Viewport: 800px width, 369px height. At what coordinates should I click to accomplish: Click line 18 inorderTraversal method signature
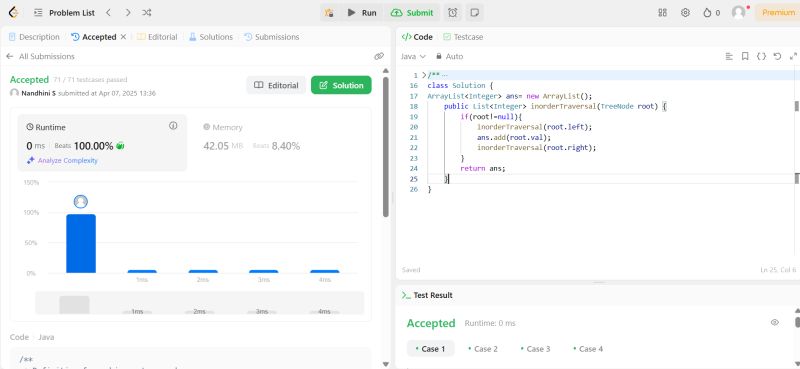click(x=556, y=106)
